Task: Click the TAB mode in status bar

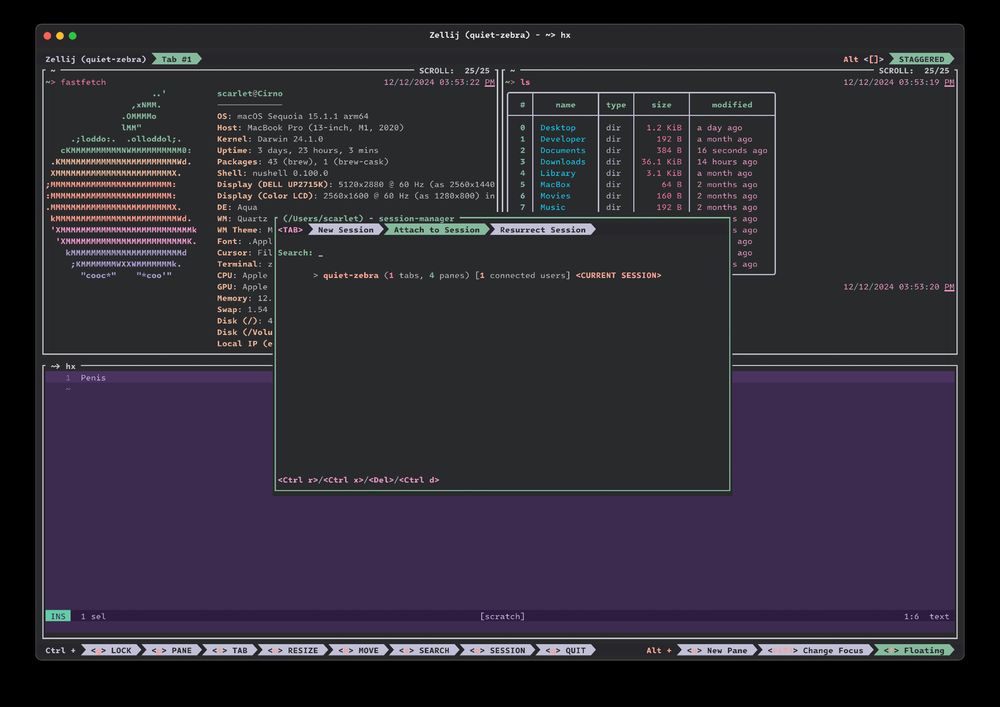Action: pos(230,650)
